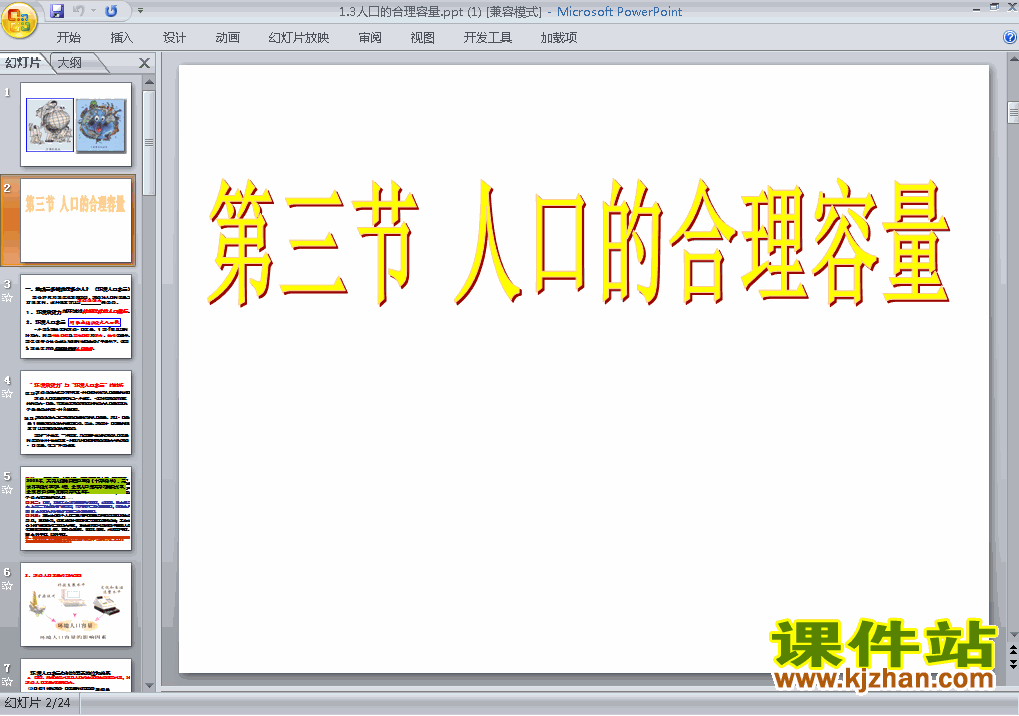Screen dimensions: 1019x716
Task: Open the 开始 ribbon tab
Action: tap(68, 38)
